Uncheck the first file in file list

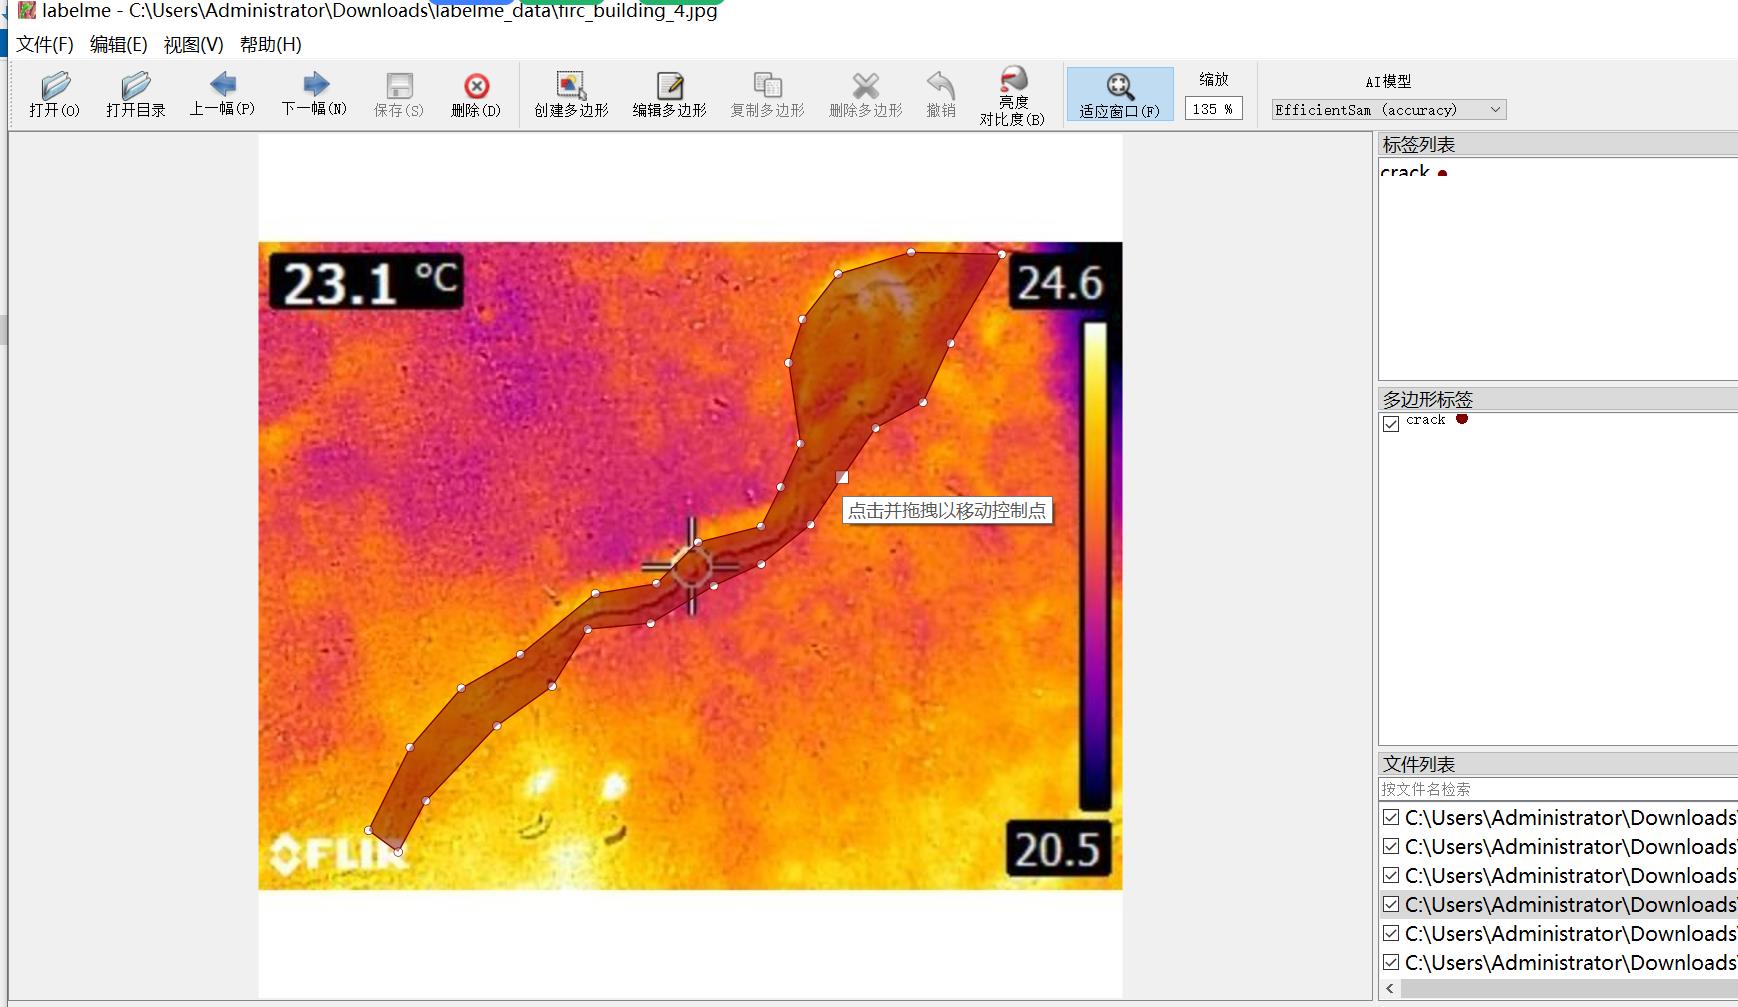click(x=1391, y=818)
